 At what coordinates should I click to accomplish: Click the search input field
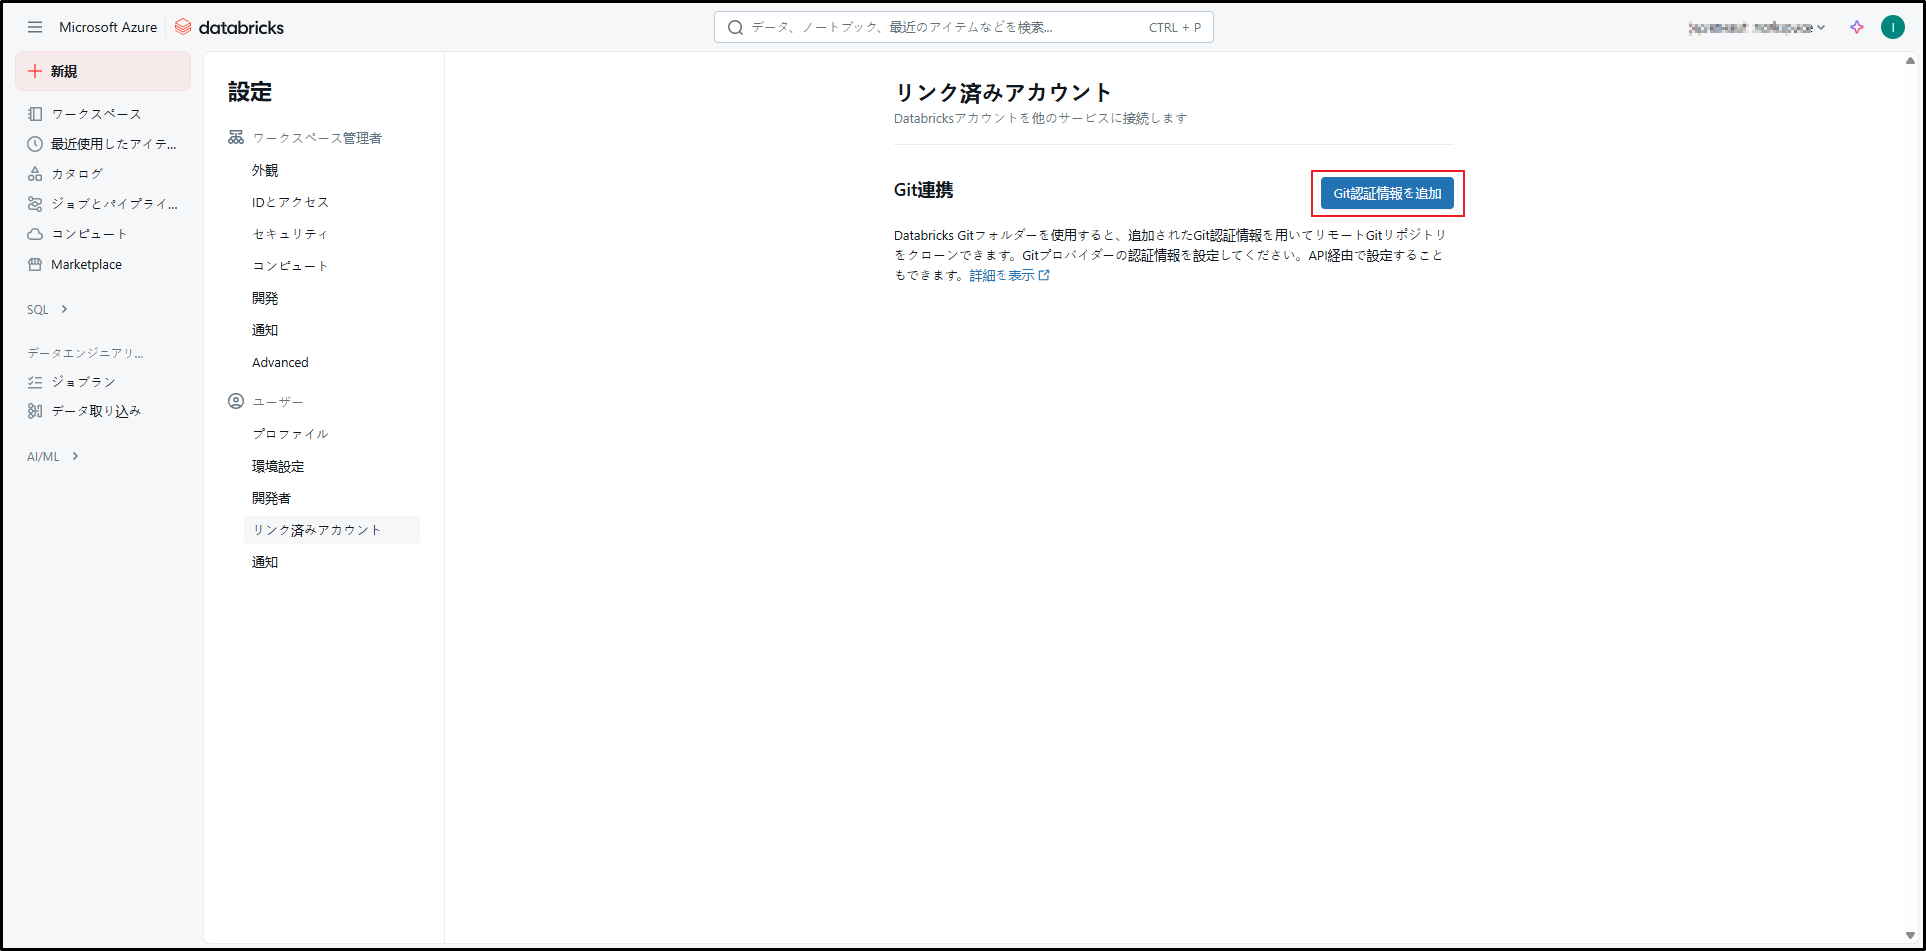940,27
